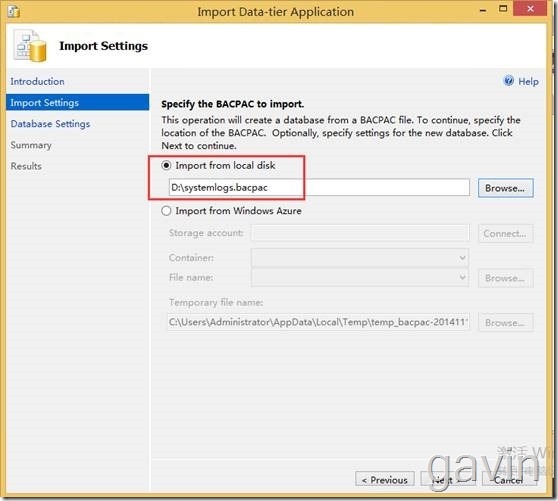Click the Storage account input field
Screen dimensions: 558x501
(360, 233)
